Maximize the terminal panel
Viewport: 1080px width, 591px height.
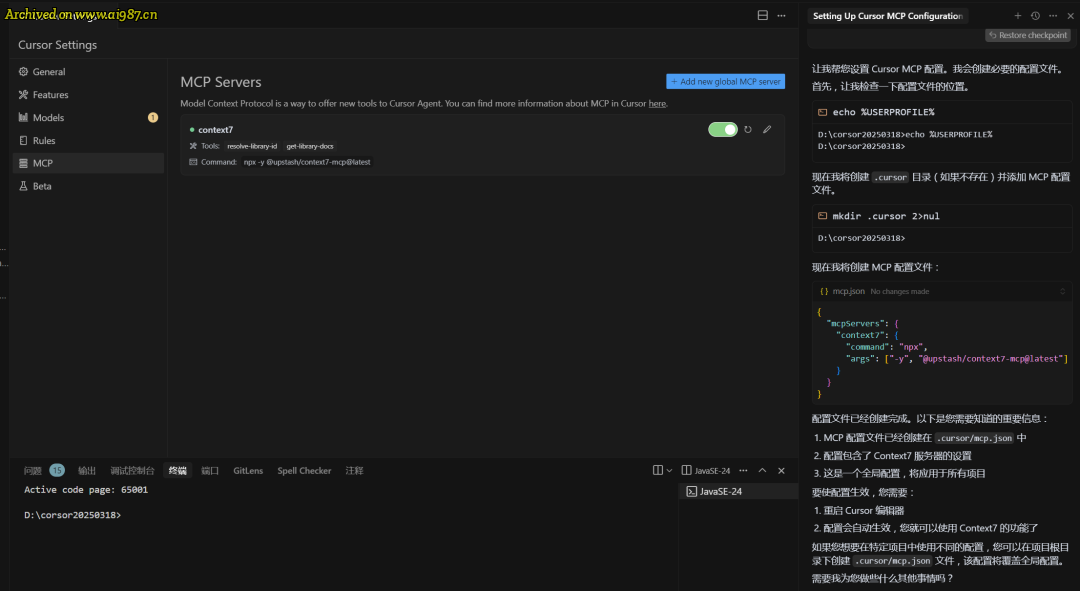762,470
